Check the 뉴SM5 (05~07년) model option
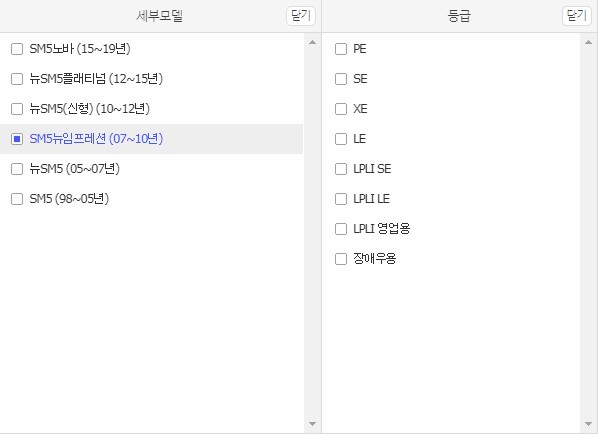The image size is (598, 434). click(x=17, y=169)
